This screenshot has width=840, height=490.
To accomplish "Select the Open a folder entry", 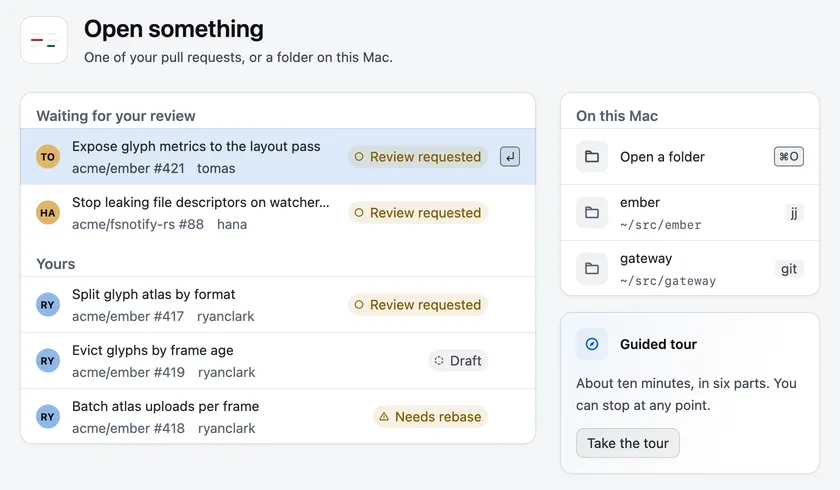I will [690, 157].
